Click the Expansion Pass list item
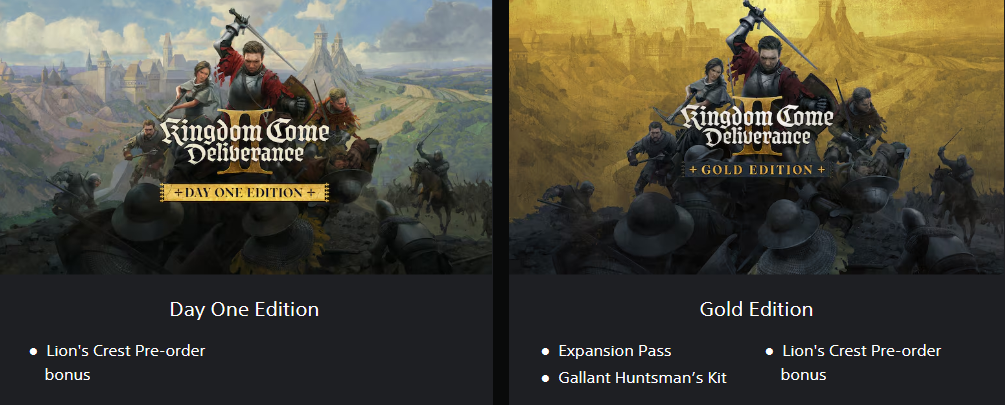Screen dimensions: 1005x405 point(615,351)
